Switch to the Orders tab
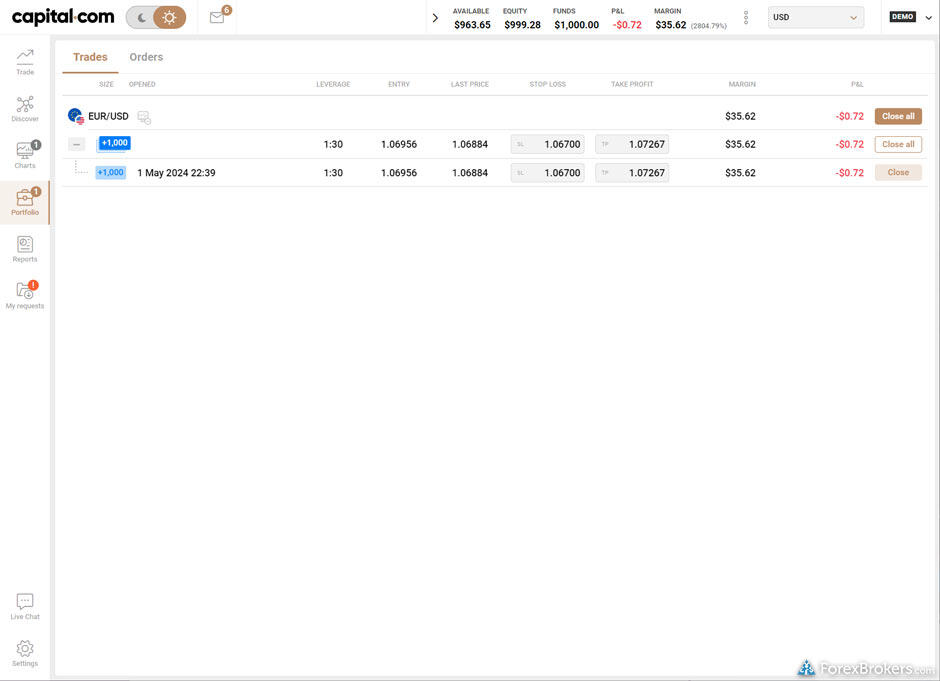The height and width of the screenshot is (681, 940). (146, 57)
